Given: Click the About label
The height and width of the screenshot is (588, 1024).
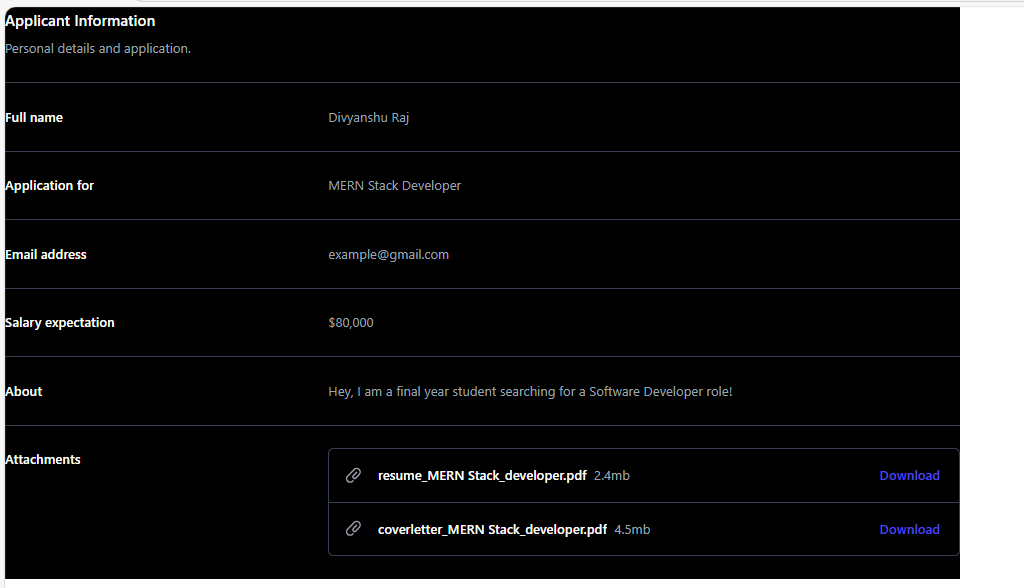Looking at the screenshot, I should coord(24,391).
